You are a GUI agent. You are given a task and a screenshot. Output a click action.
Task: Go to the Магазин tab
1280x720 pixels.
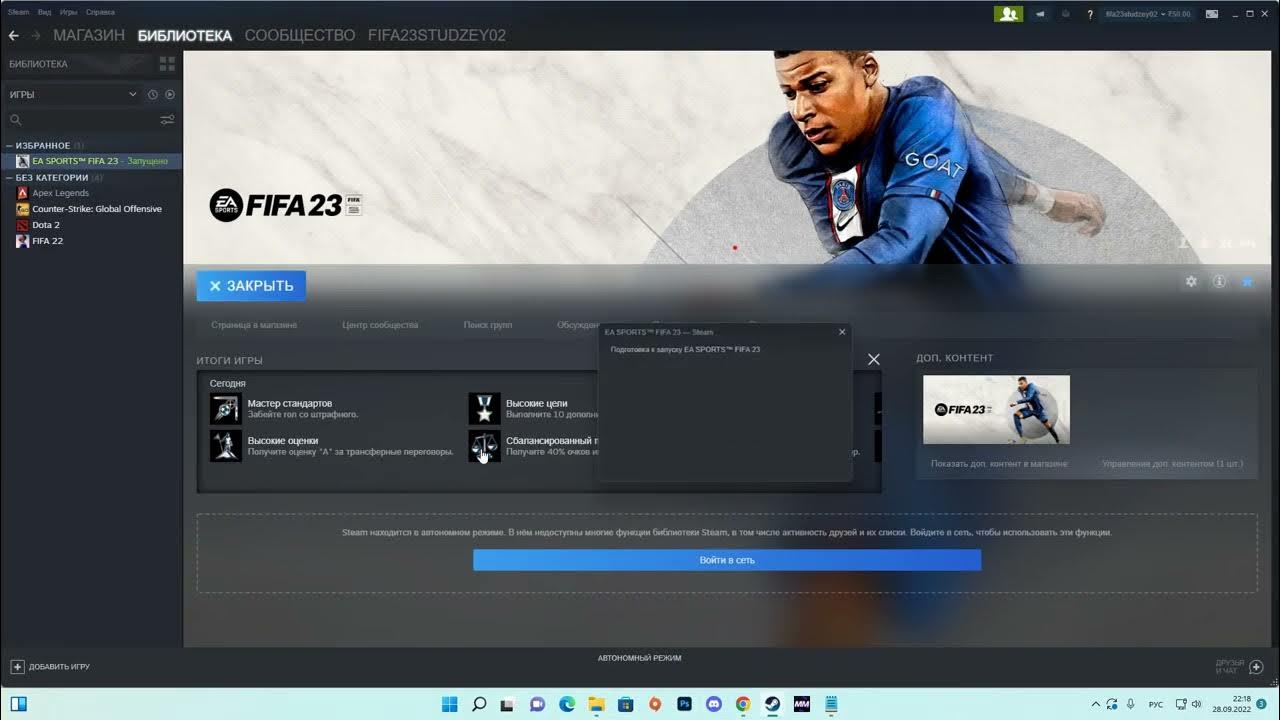click(89, 35)
